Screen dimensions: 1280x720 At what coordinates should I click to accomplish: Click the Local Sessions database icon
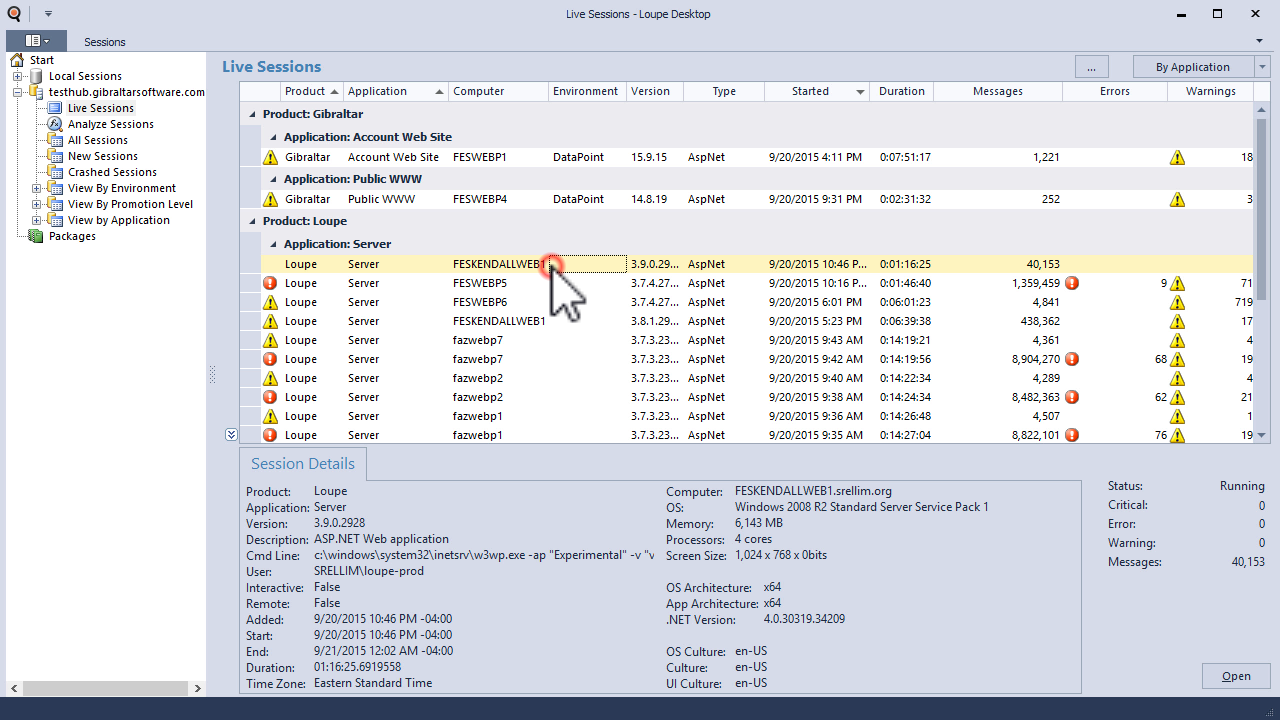tap(36, 76)
